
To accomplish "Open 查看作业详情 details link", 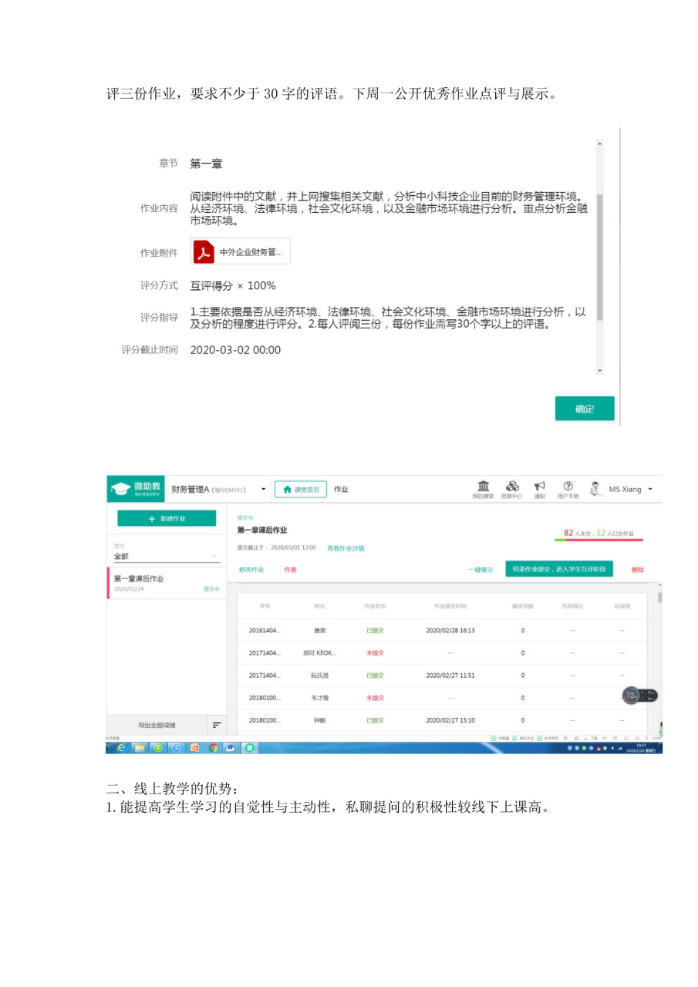I will tap(346, 548).
